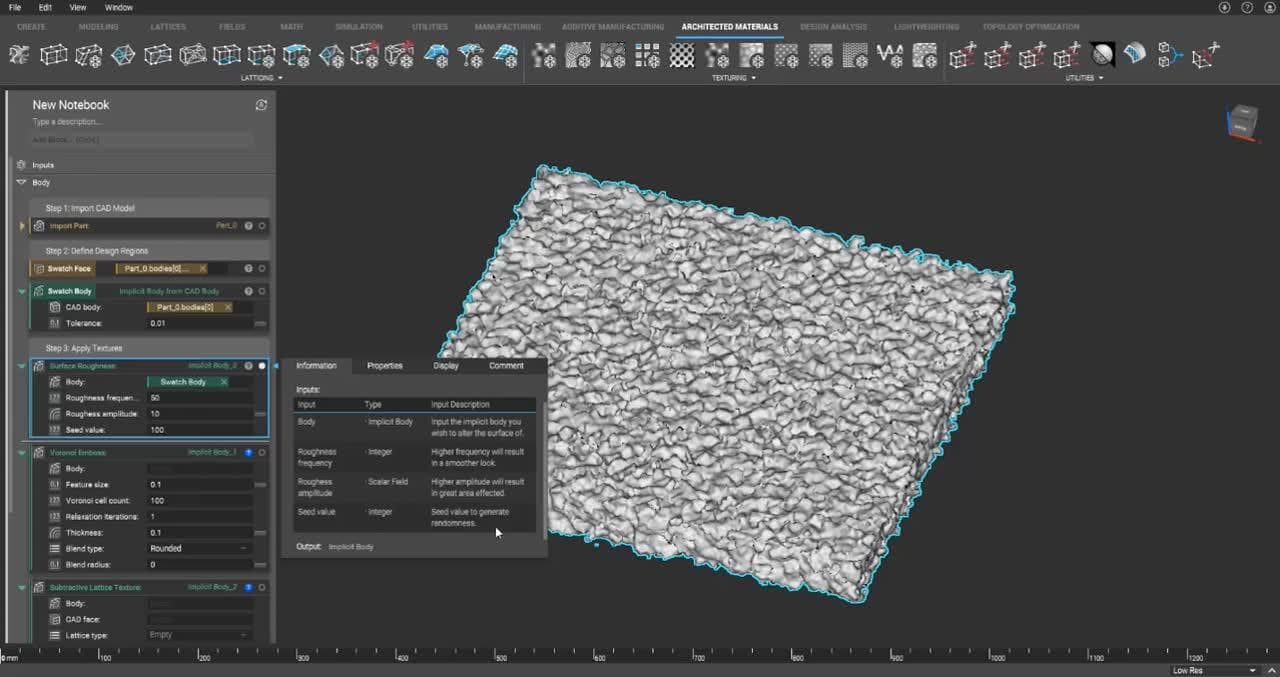
Task: Click the Tolerance slider handle
Action: pyautogui.click(x=261, y=324)
